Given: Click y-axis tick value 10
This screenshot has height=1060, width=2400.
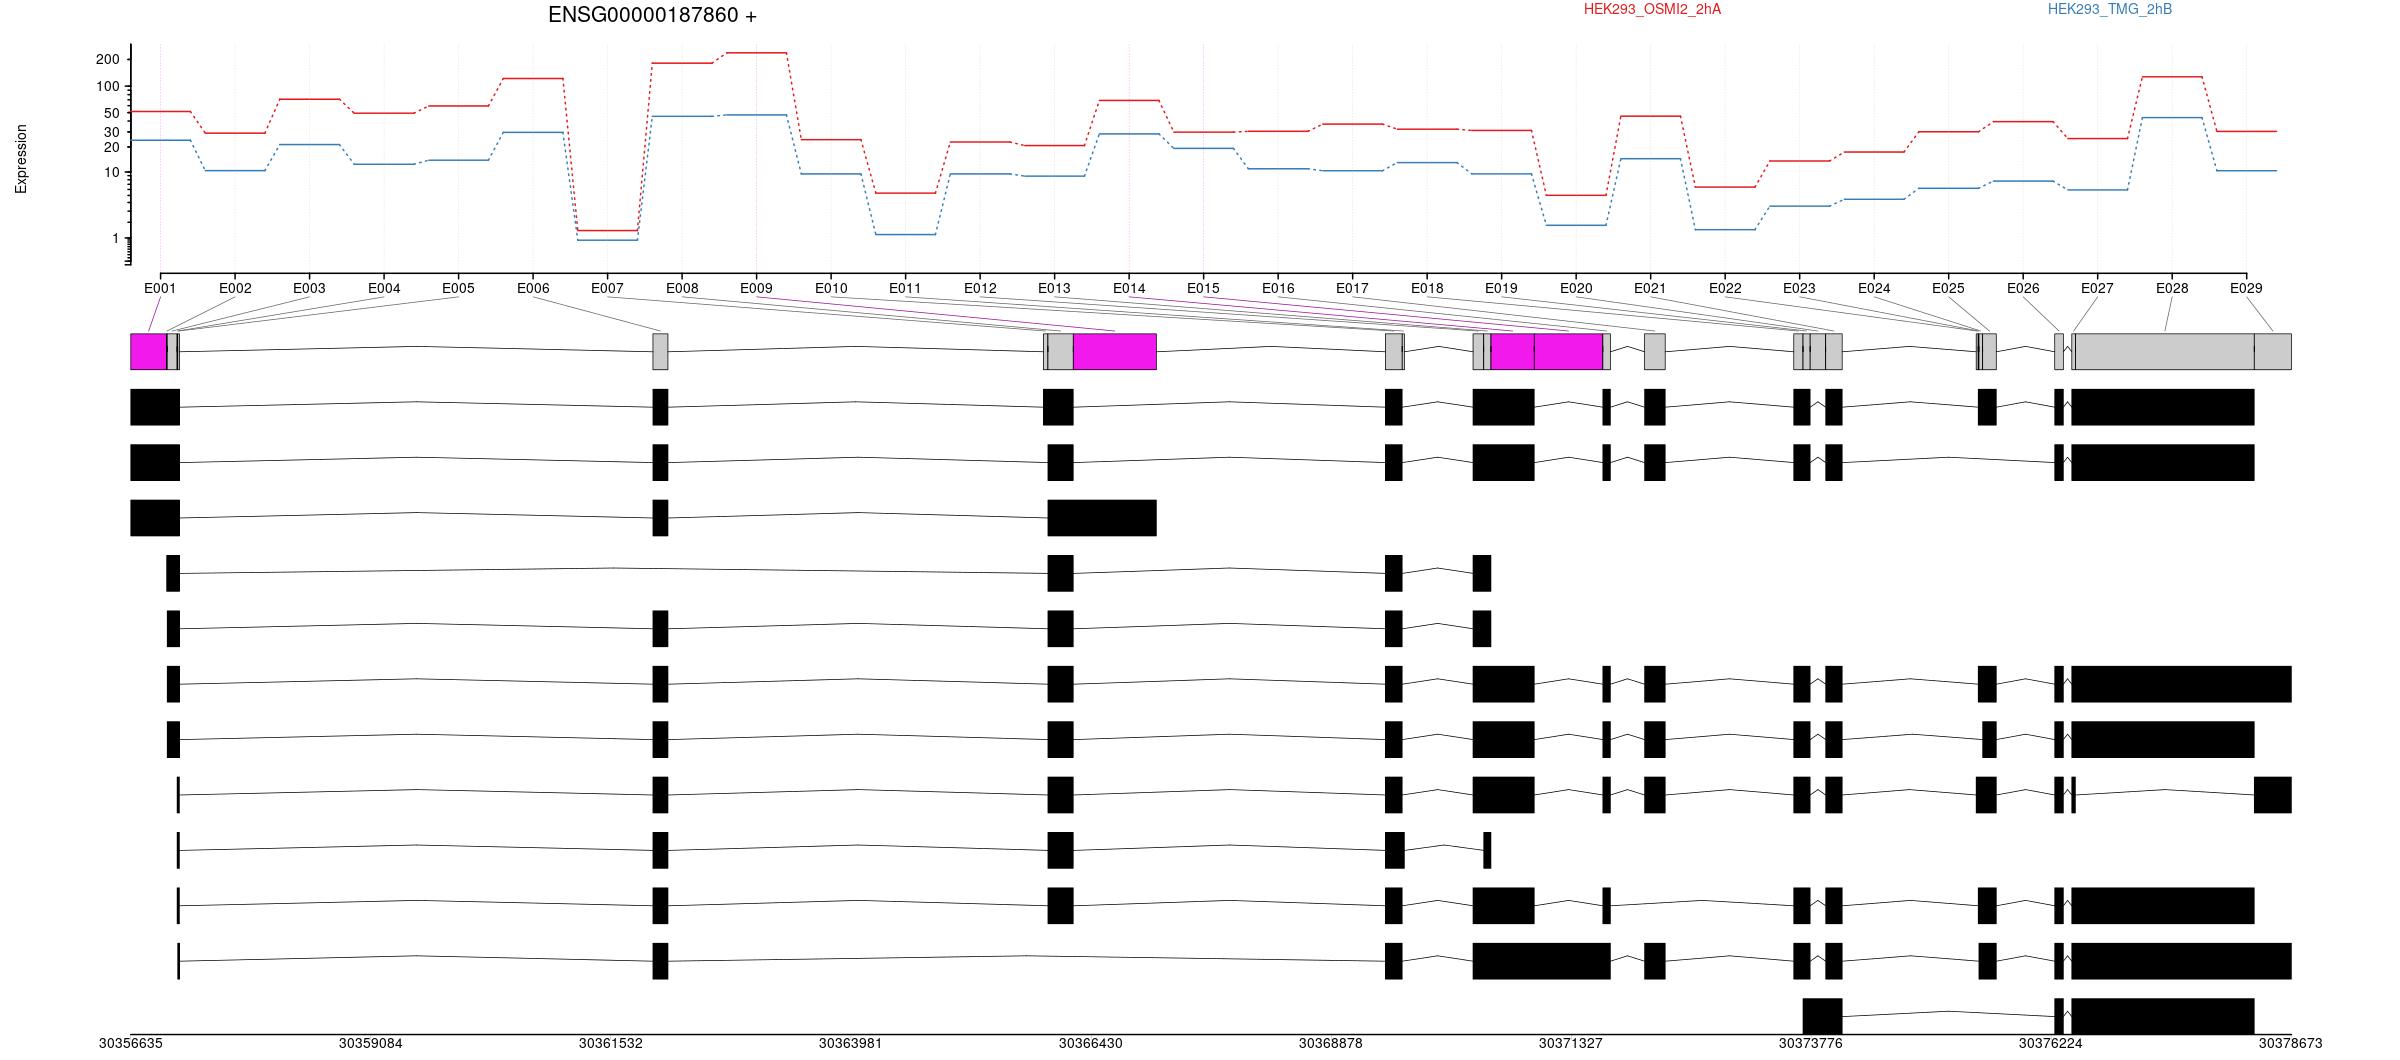Looking at the screenshot, I should (112, 173).
